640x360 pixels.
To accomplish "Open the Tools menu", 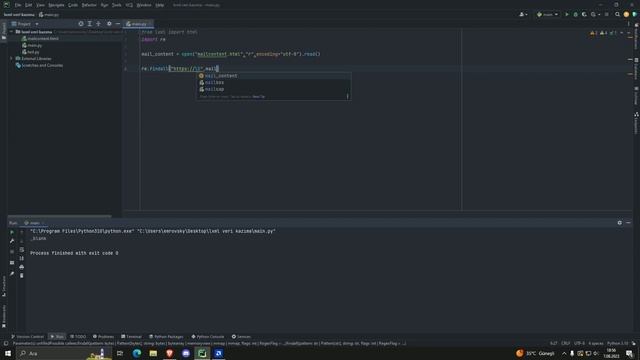I will 117,5.
